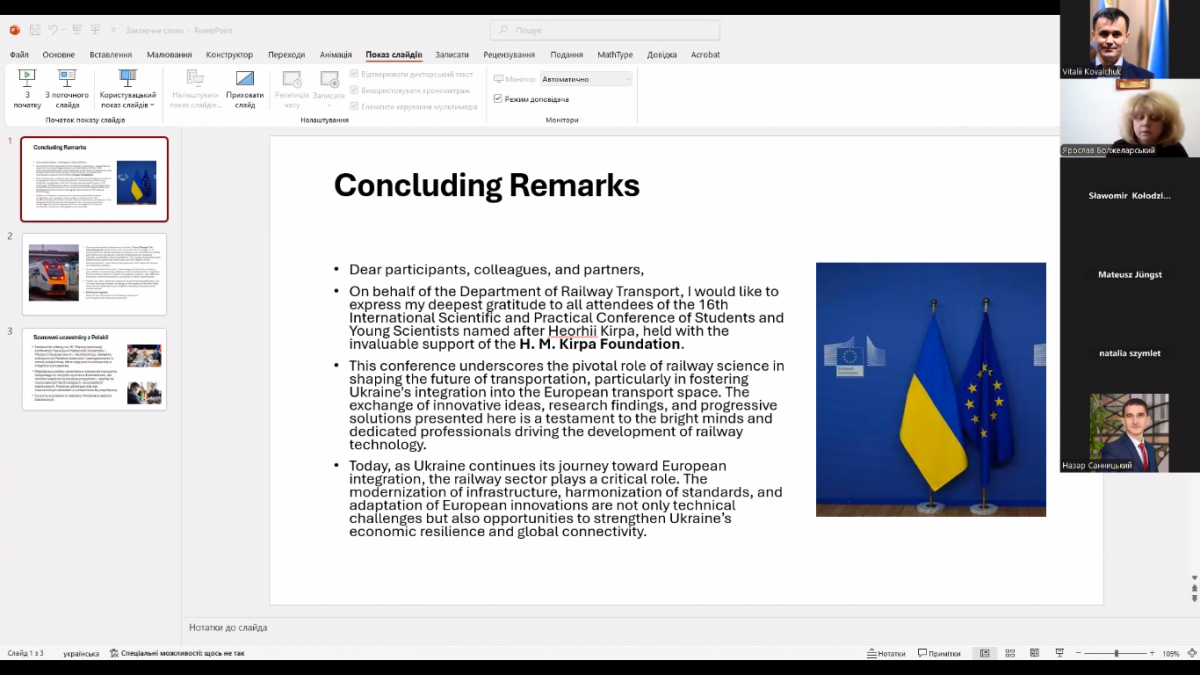The image size is (1200, 675).
Task: Click the Нотатки до слайда notes field
Action: point(228,628)
